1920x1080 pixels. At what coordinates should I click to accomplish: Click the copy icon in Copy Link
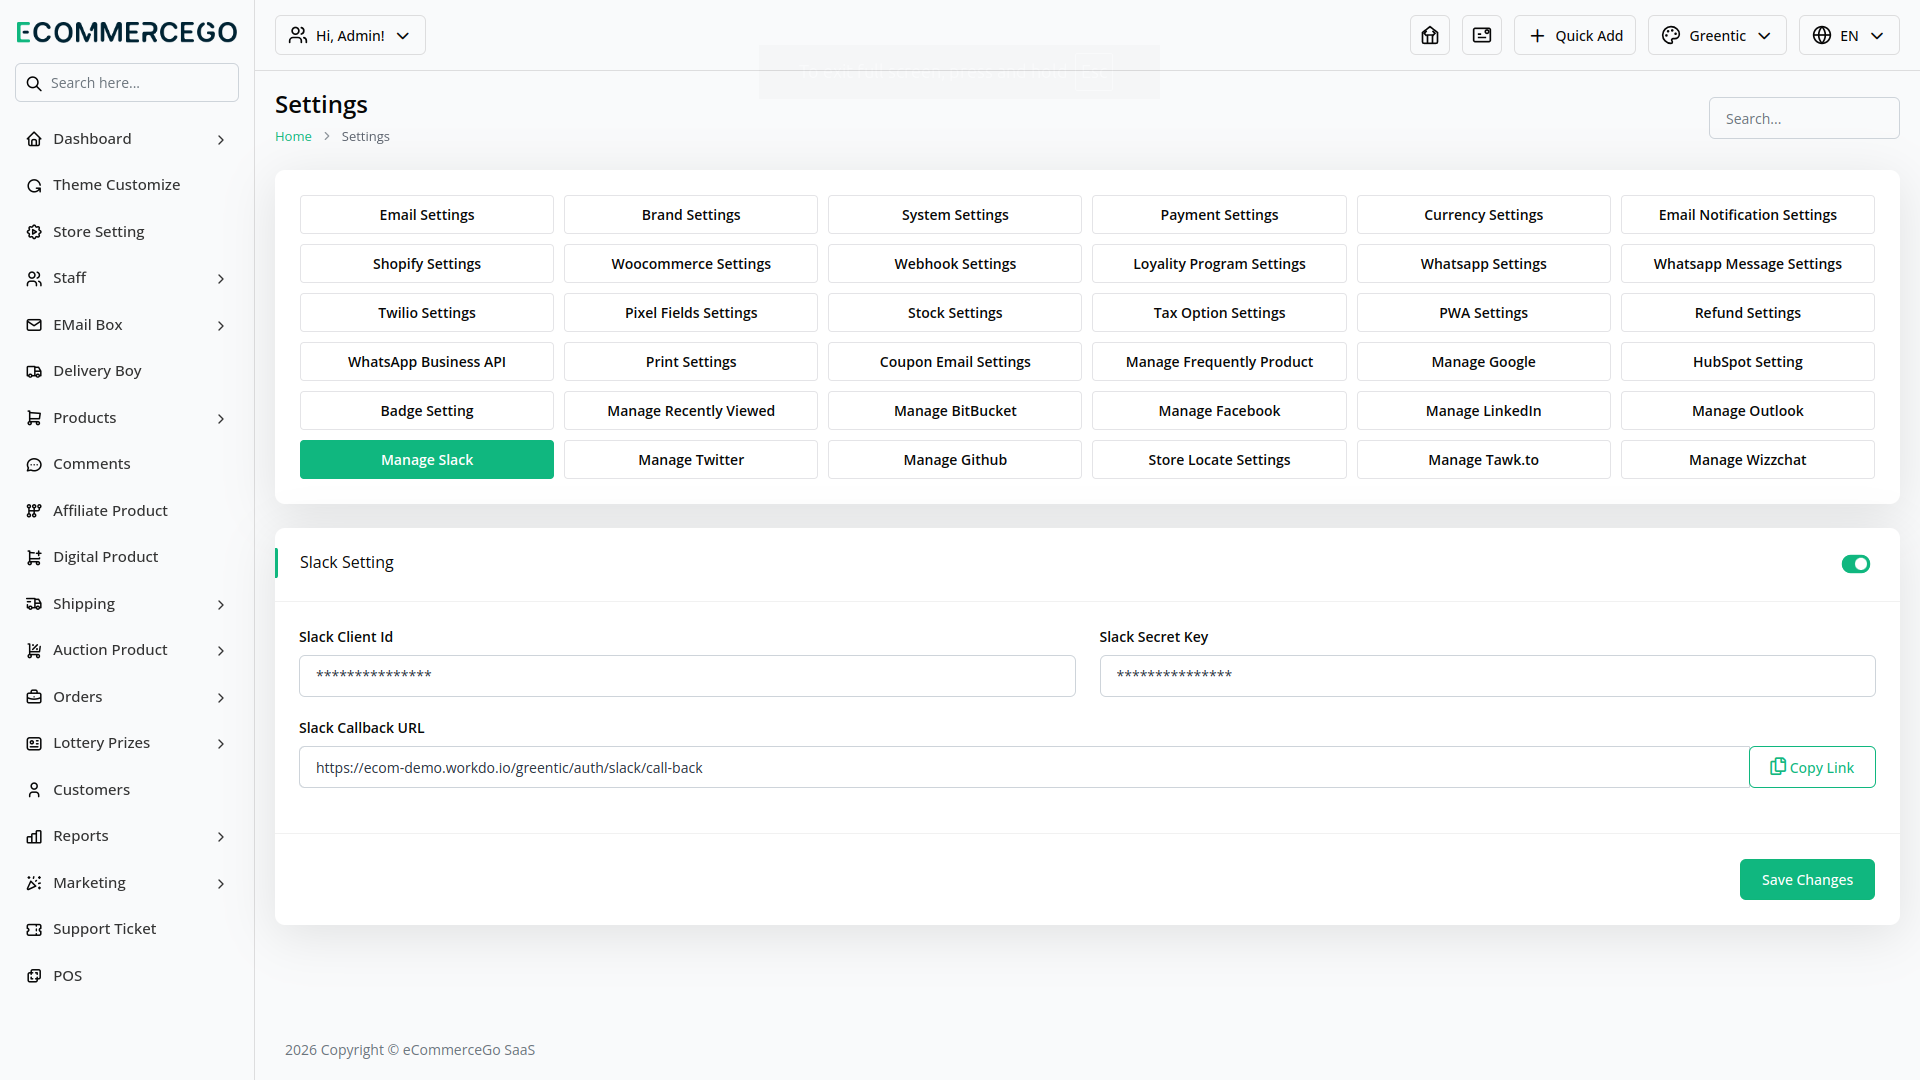(x=1777, y=766)
